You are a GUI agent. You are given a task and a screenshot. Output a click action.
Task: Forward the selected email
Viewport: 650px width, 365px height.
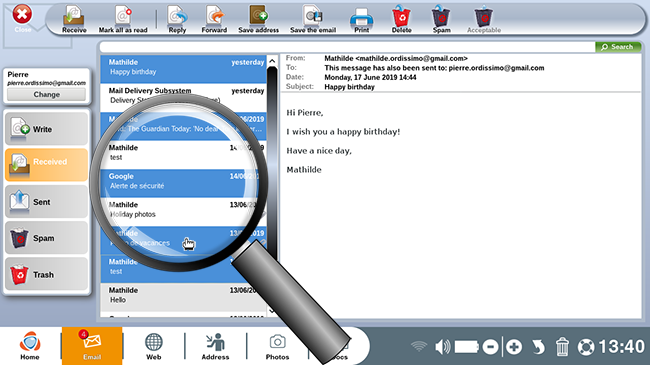[214, 19]
